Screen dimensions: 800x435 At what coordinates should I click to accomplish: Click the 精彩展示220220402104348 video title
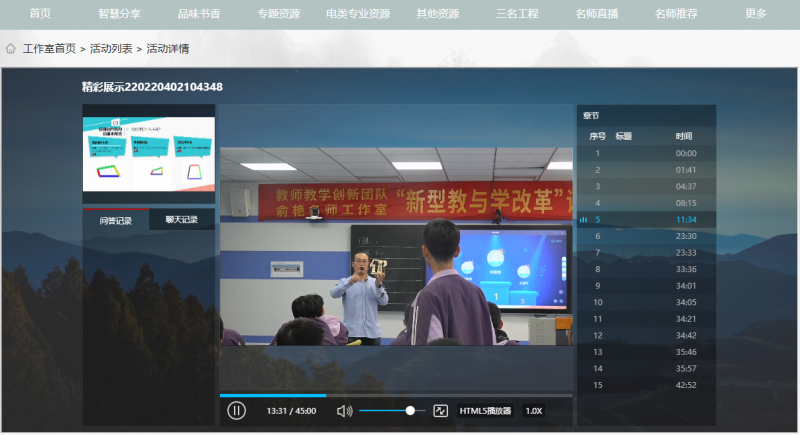(152, 87)
